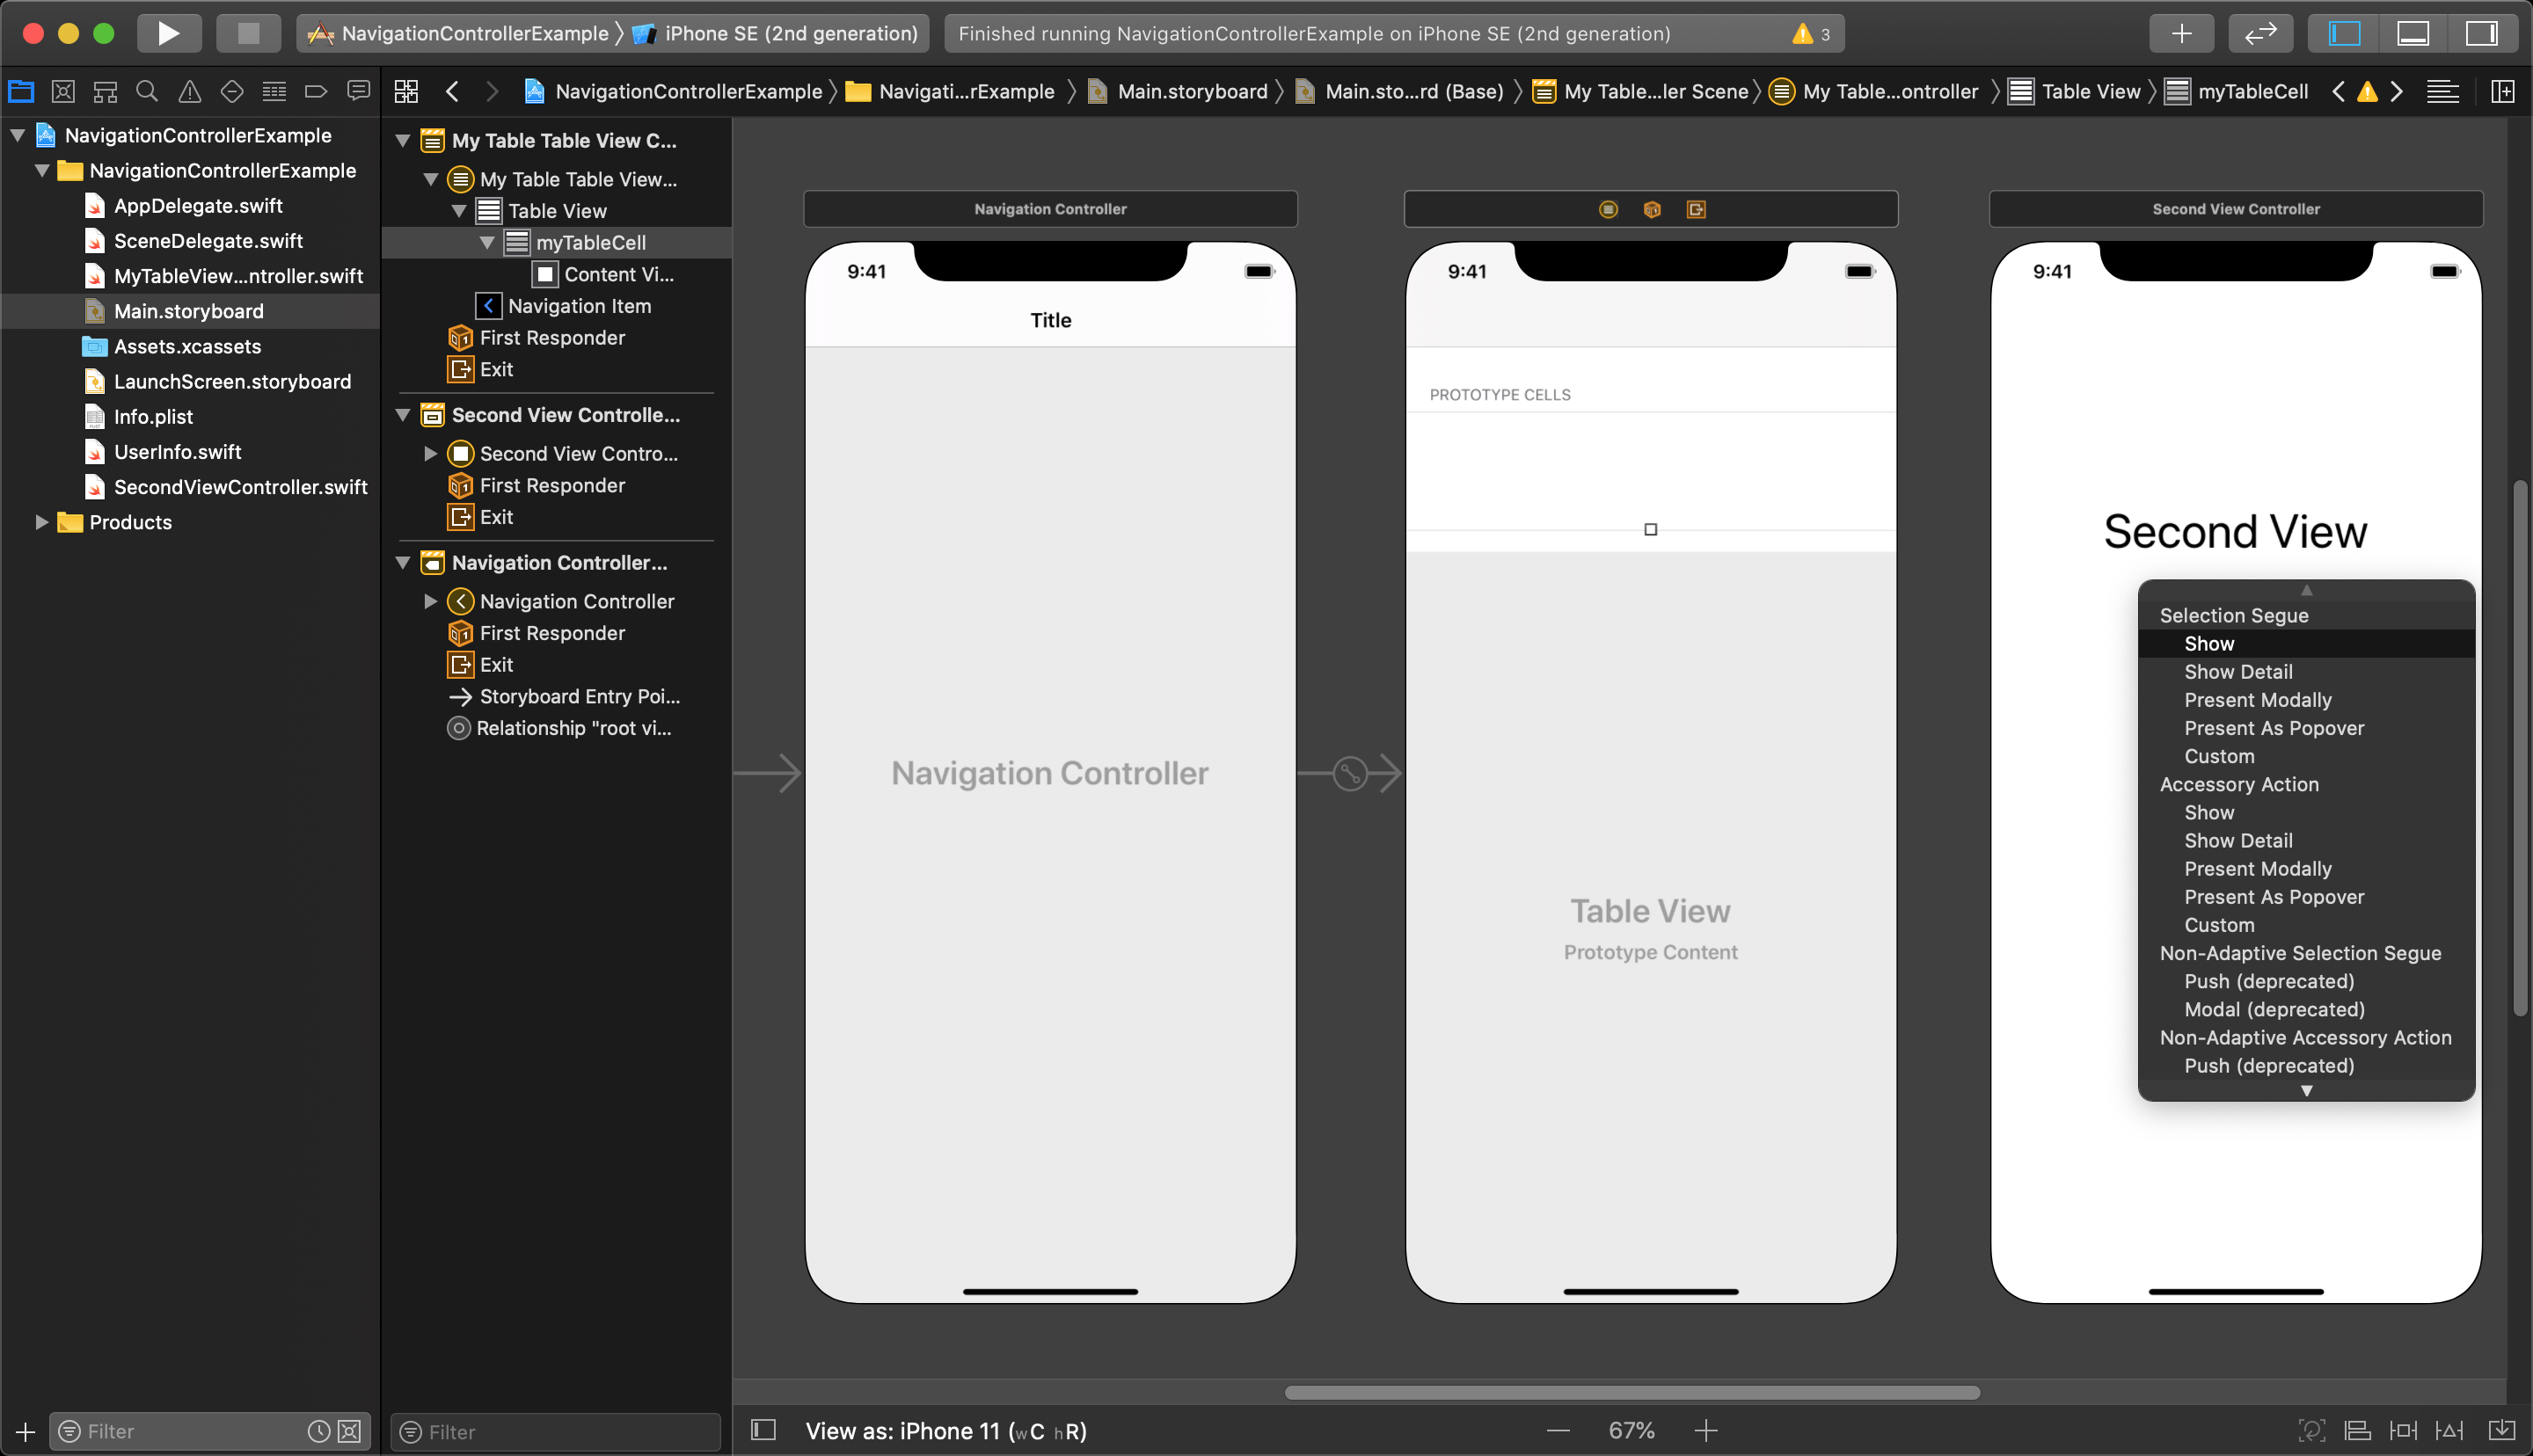The image size is (2533, 1456).
Task: Click View as: iPhone 11 button
Action: pos(945,1431)
